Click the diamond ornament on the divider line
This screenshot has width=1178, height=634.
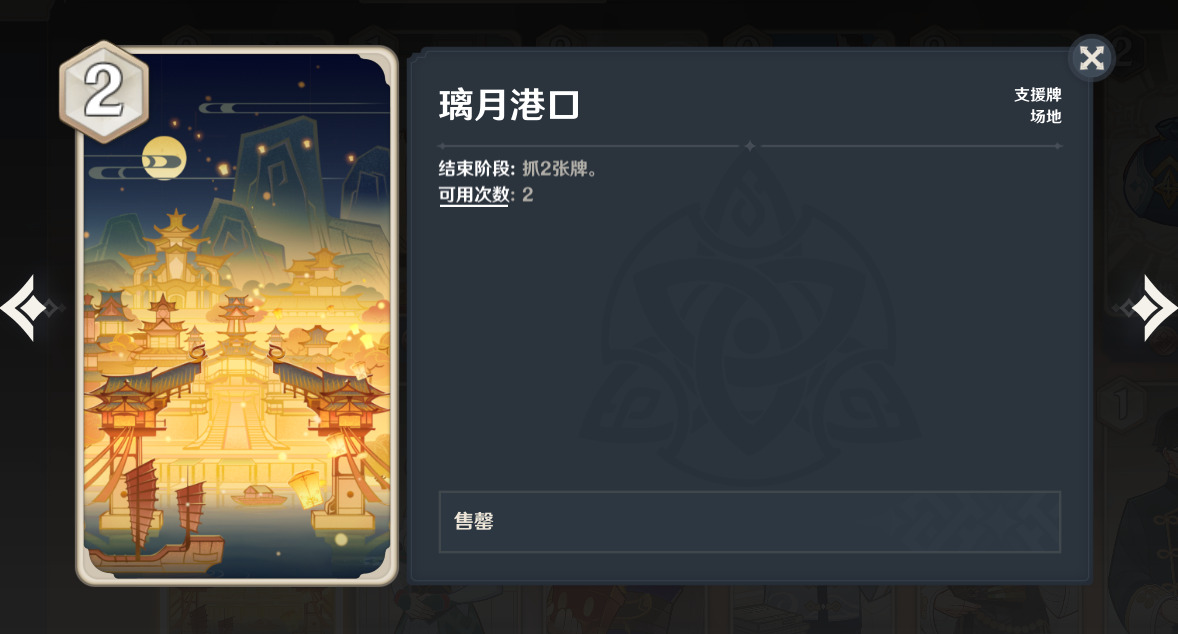click(750, 146)
